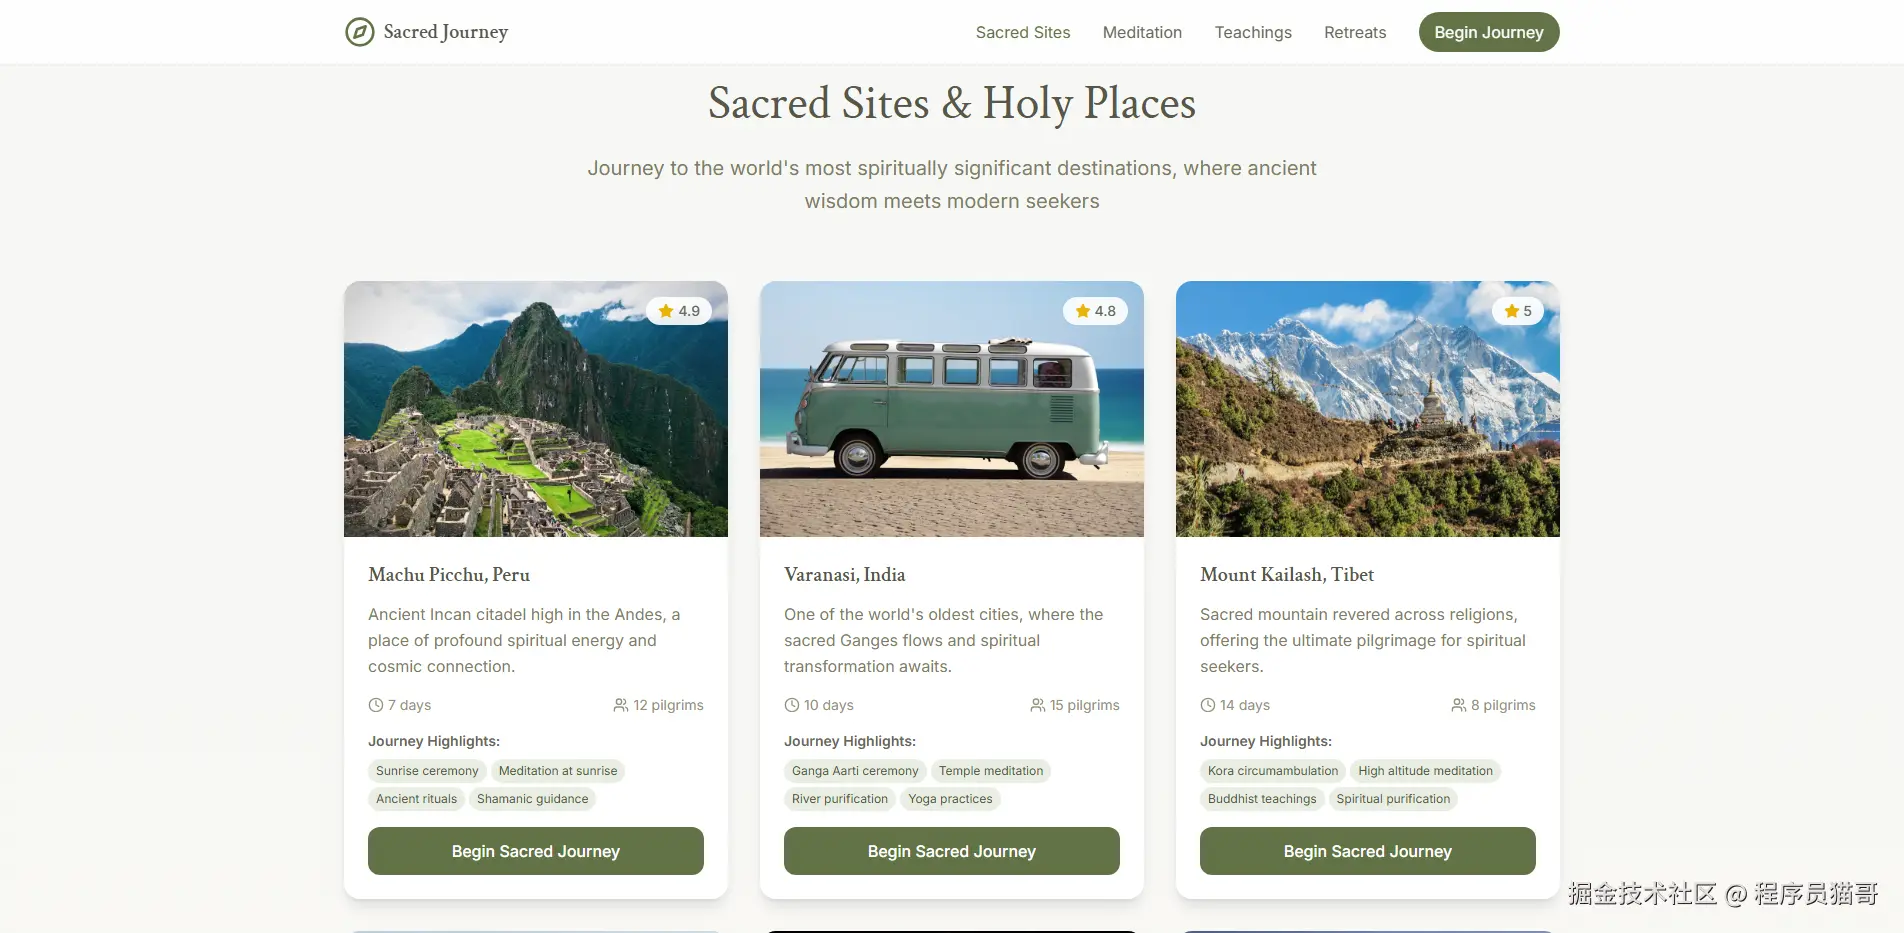This screenshot has width=1904, height=933.
Task: Open the Mount Kailash mountain photo
Action: (x=1368, y=409)
